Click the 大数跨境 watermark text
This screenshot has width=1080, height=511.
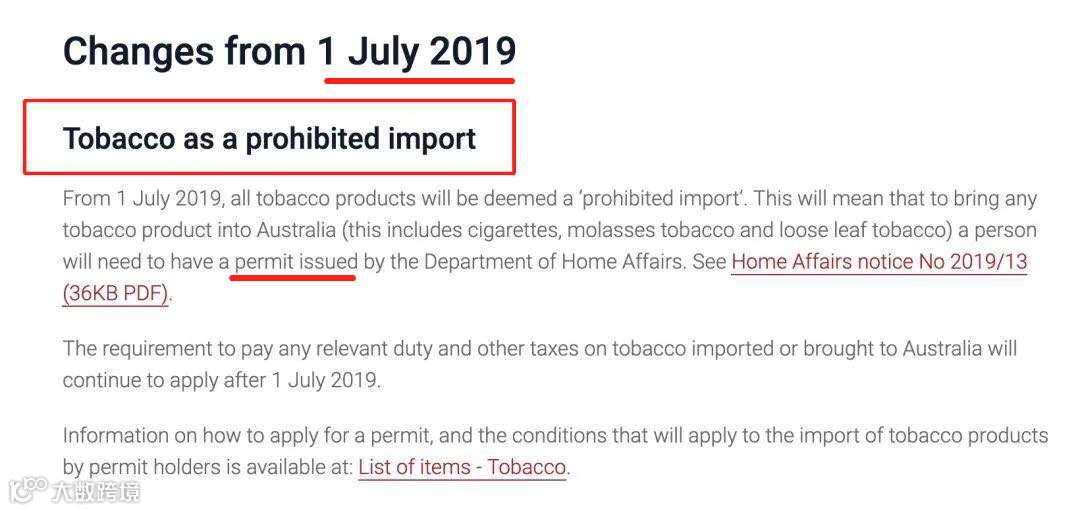[x=96, y=491]
